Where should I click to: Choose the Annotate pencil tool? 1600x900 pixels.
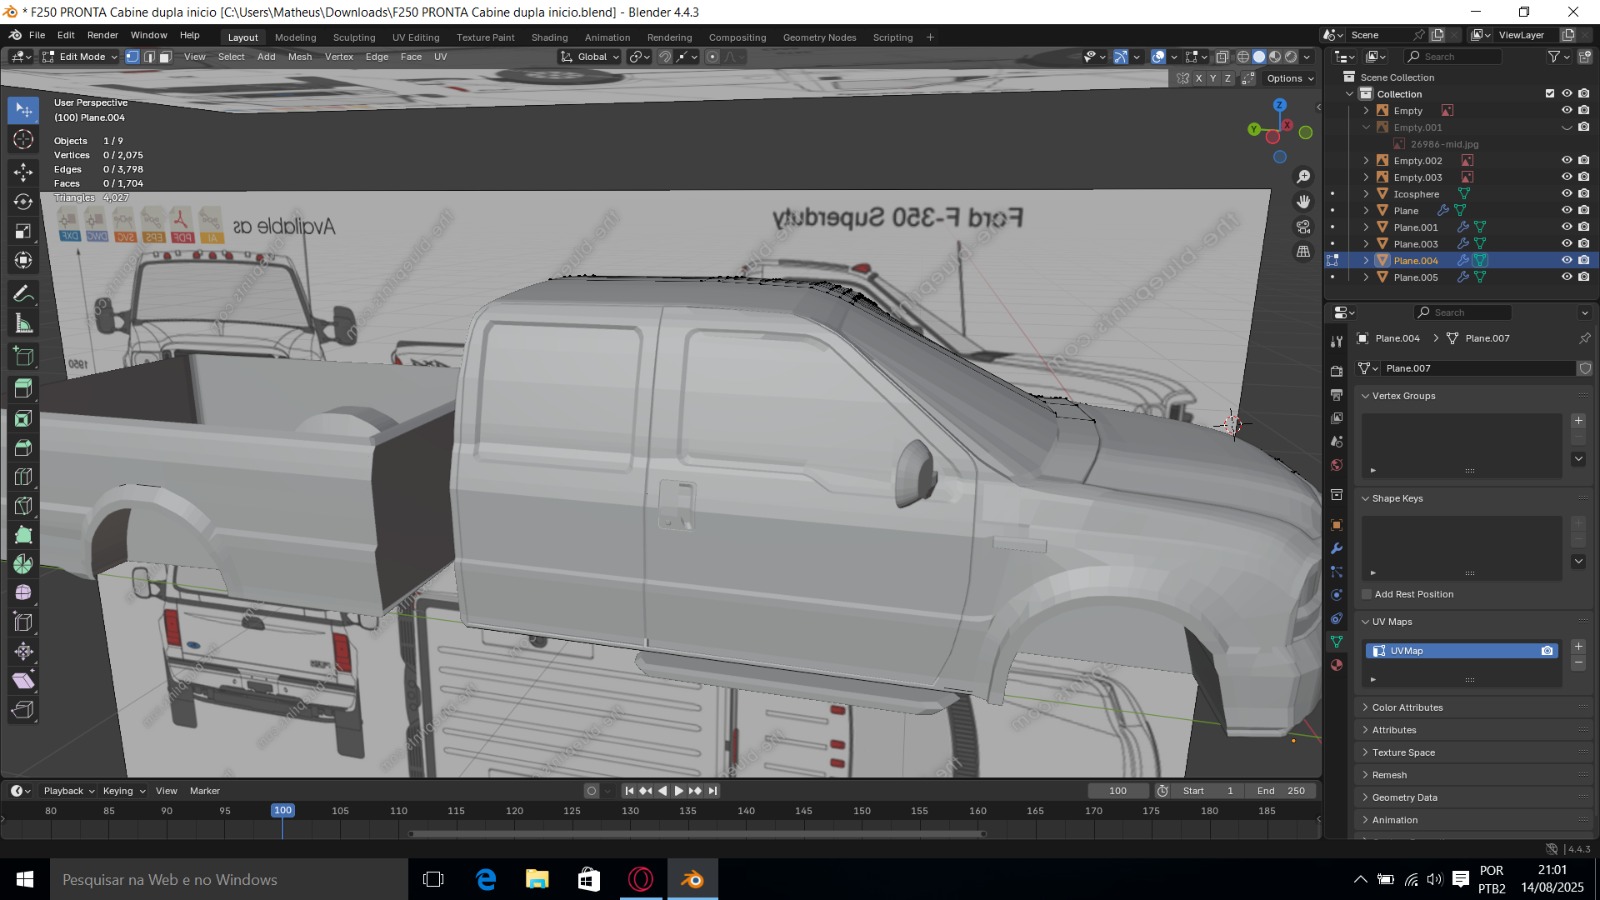pos(23,294)
